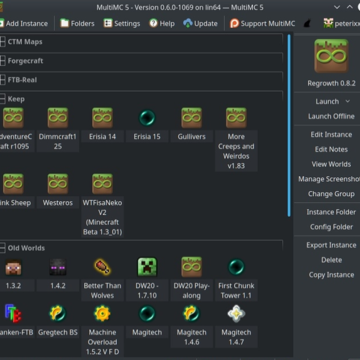Viewport: 360px width, 360px height.
Task: Click Change Group
Action: [x=331, y=194]
